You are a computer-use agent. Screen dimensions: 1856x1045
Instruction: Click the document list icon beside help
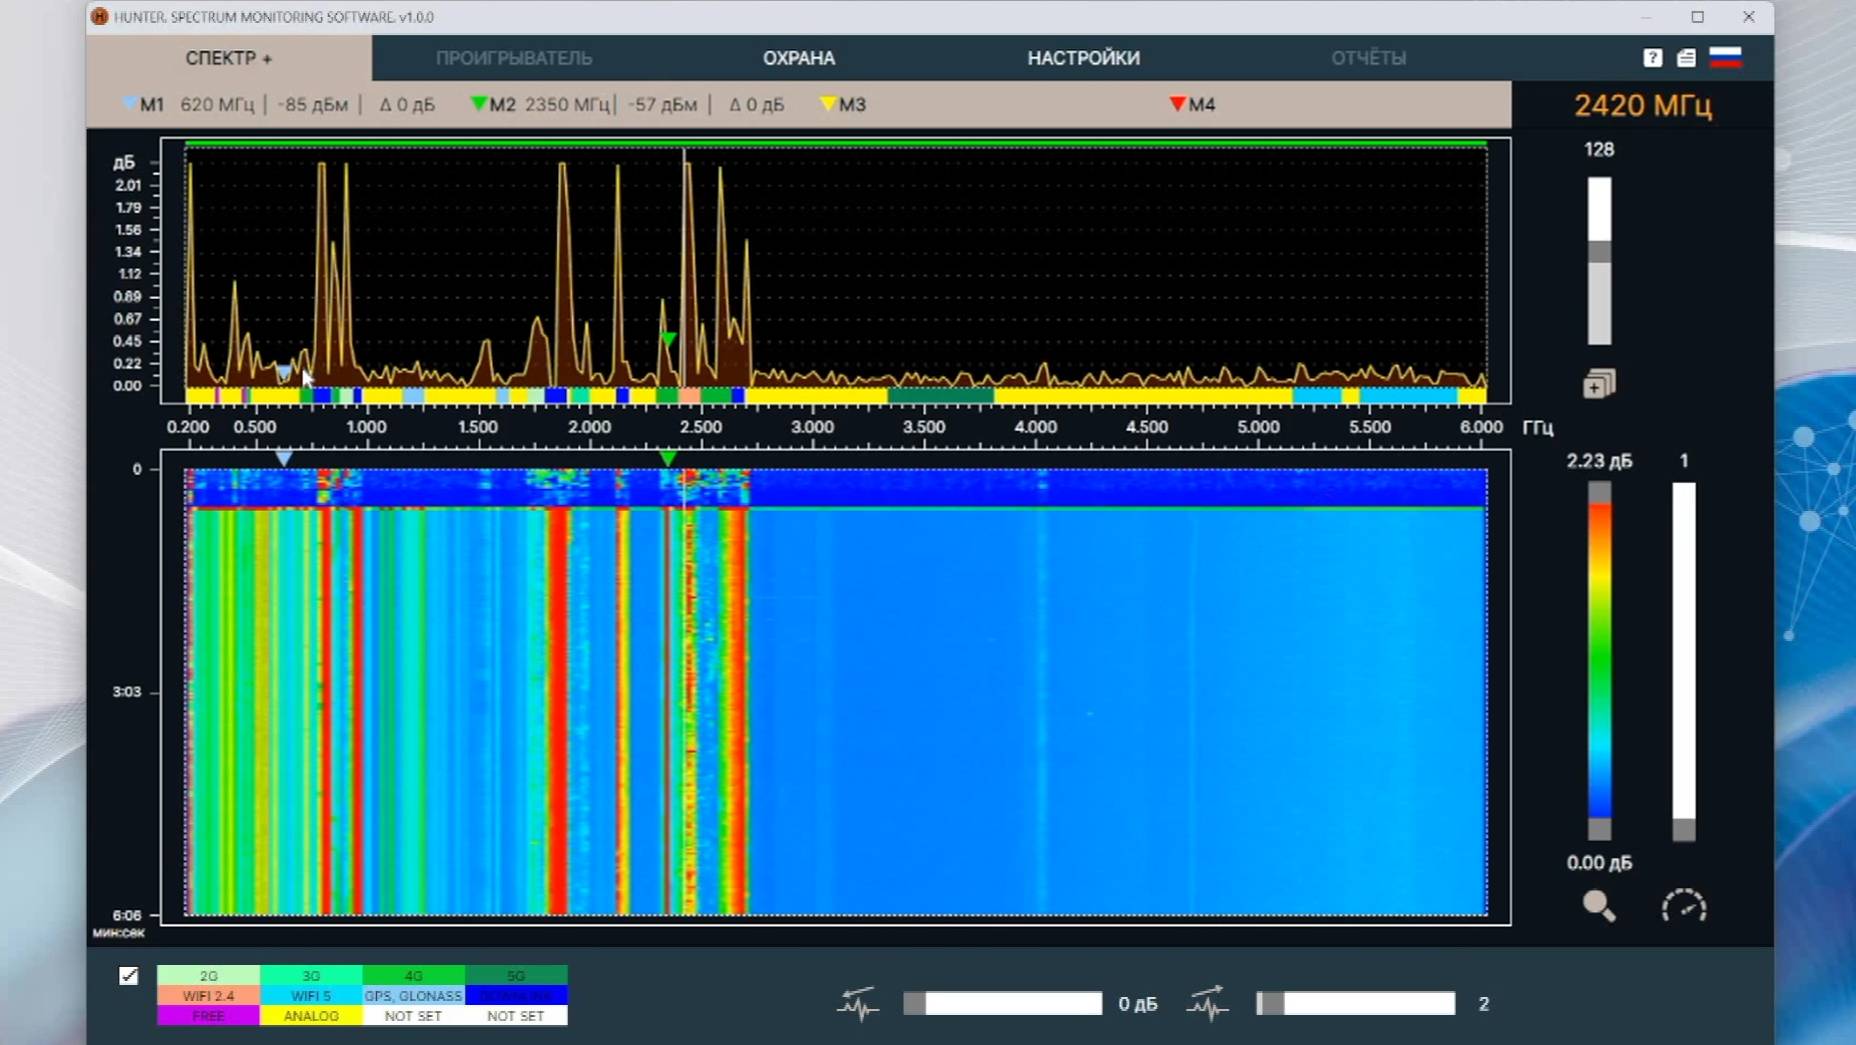pos(1686,58)
